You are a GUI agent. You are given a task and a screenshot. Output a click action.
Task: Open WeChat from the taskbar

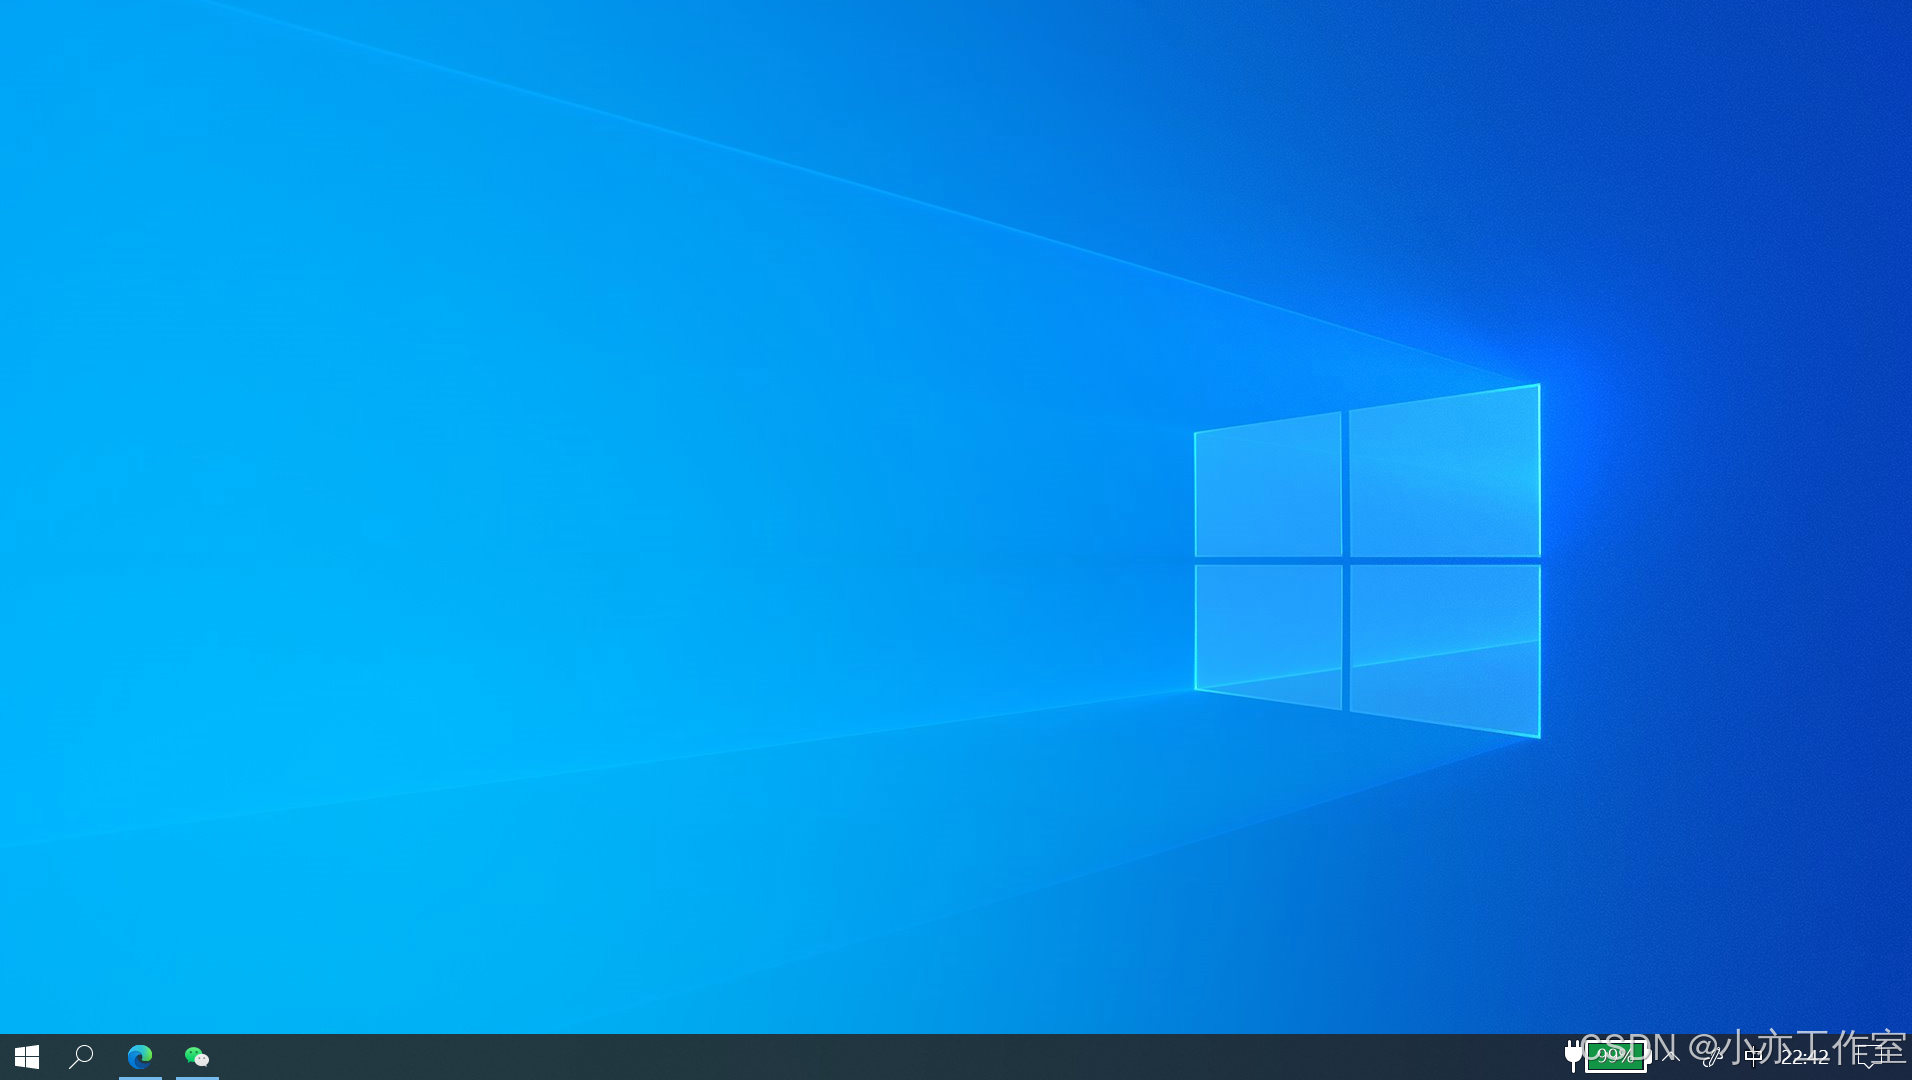pyautogui.click(x=197, y=1057)
